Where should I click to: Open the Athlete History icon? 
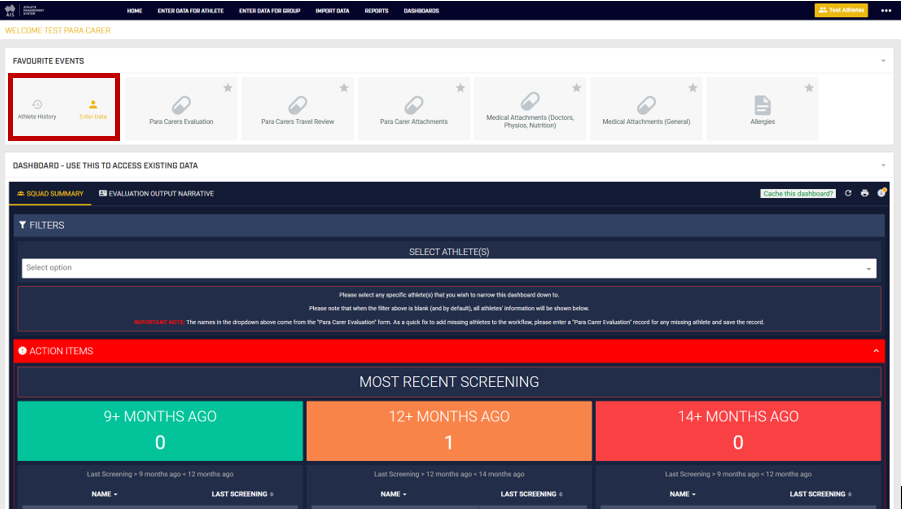tap(37, 105)
